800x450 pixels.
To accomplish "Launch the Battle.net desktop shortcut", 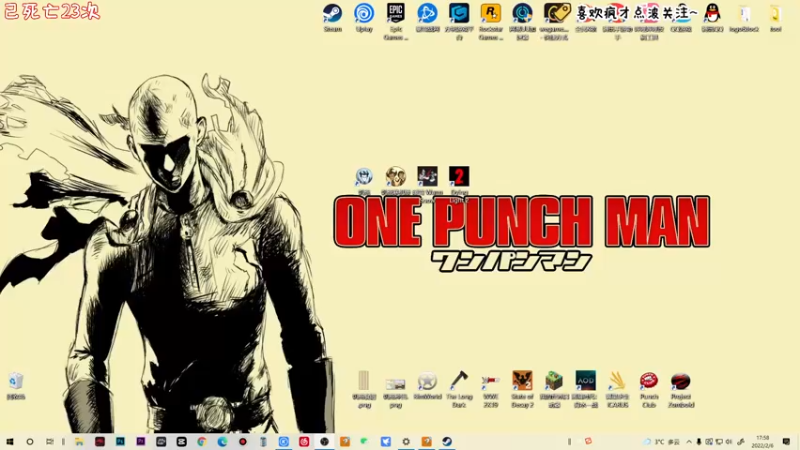I will tap(428, 17).
